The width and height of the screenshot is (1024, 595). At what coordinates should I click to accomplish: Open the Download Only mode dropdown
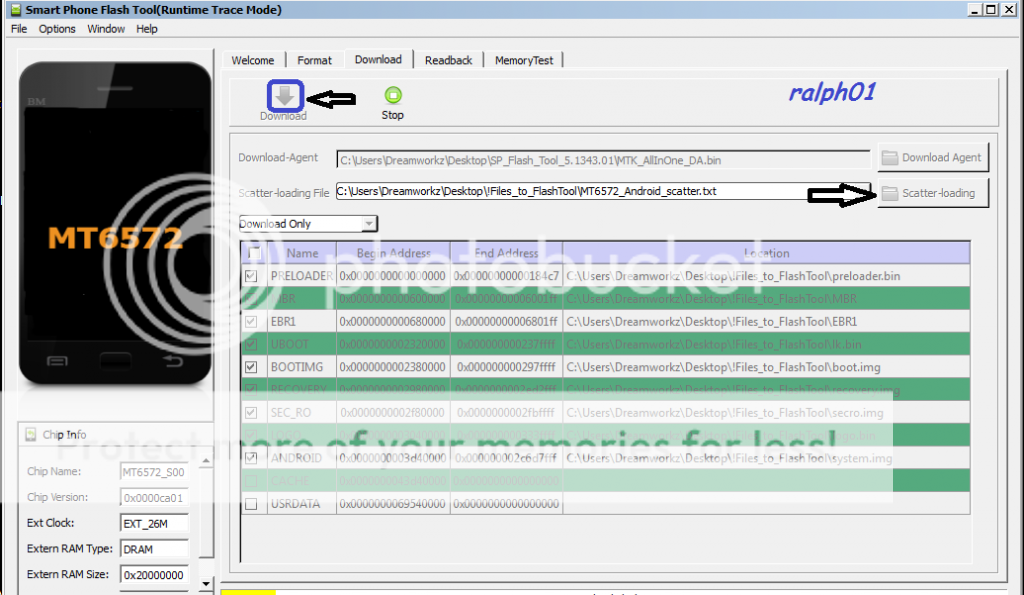pyautogui.click(x=308, y=224)
